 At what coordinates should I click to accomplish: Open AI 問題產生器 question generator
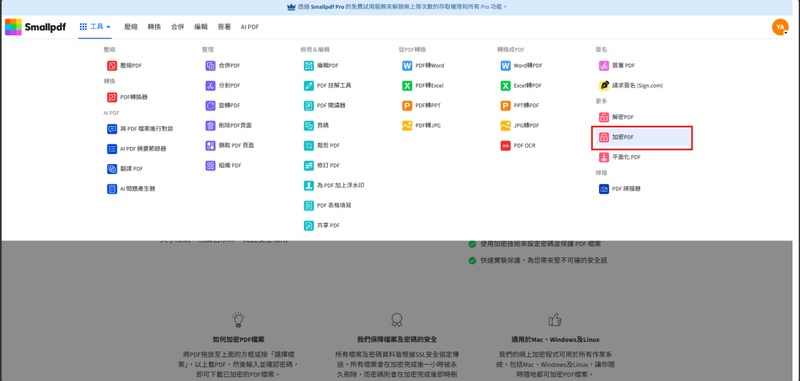click(x=131, y=189)
